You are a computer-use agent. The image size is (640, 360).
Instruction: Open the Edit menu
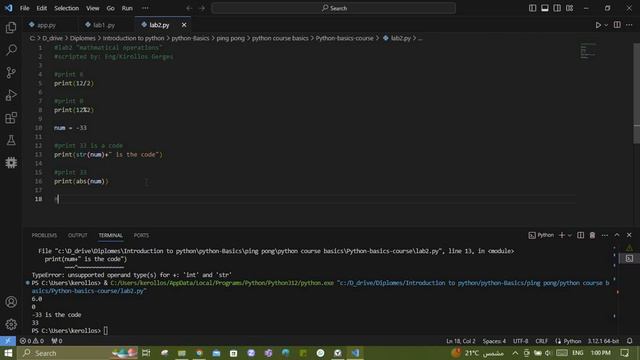(x=42, y=8)
